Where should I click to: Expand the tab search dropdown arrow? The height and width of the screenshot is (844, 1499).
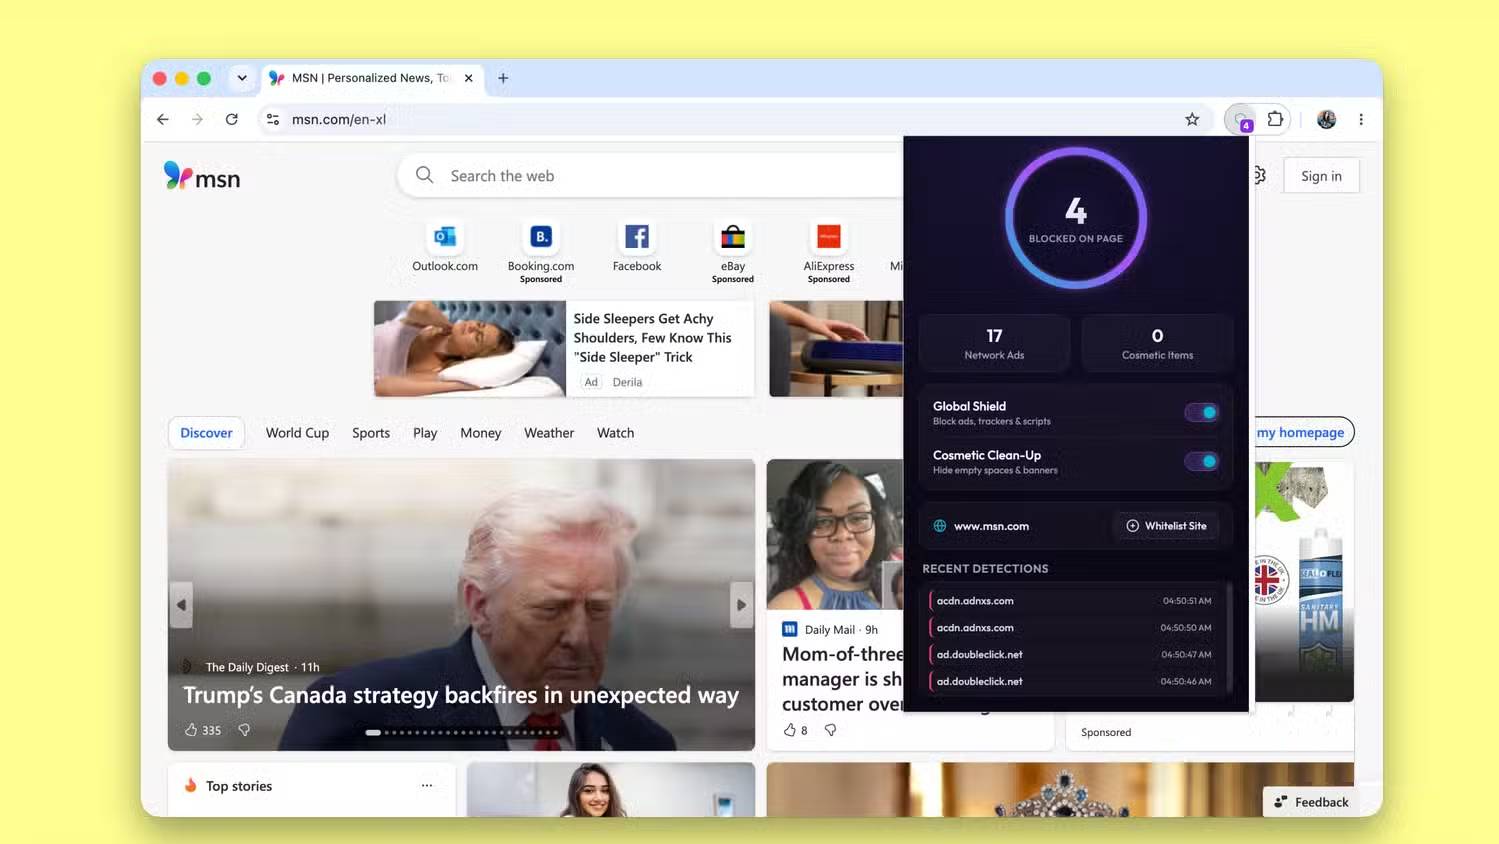[242, 78]
